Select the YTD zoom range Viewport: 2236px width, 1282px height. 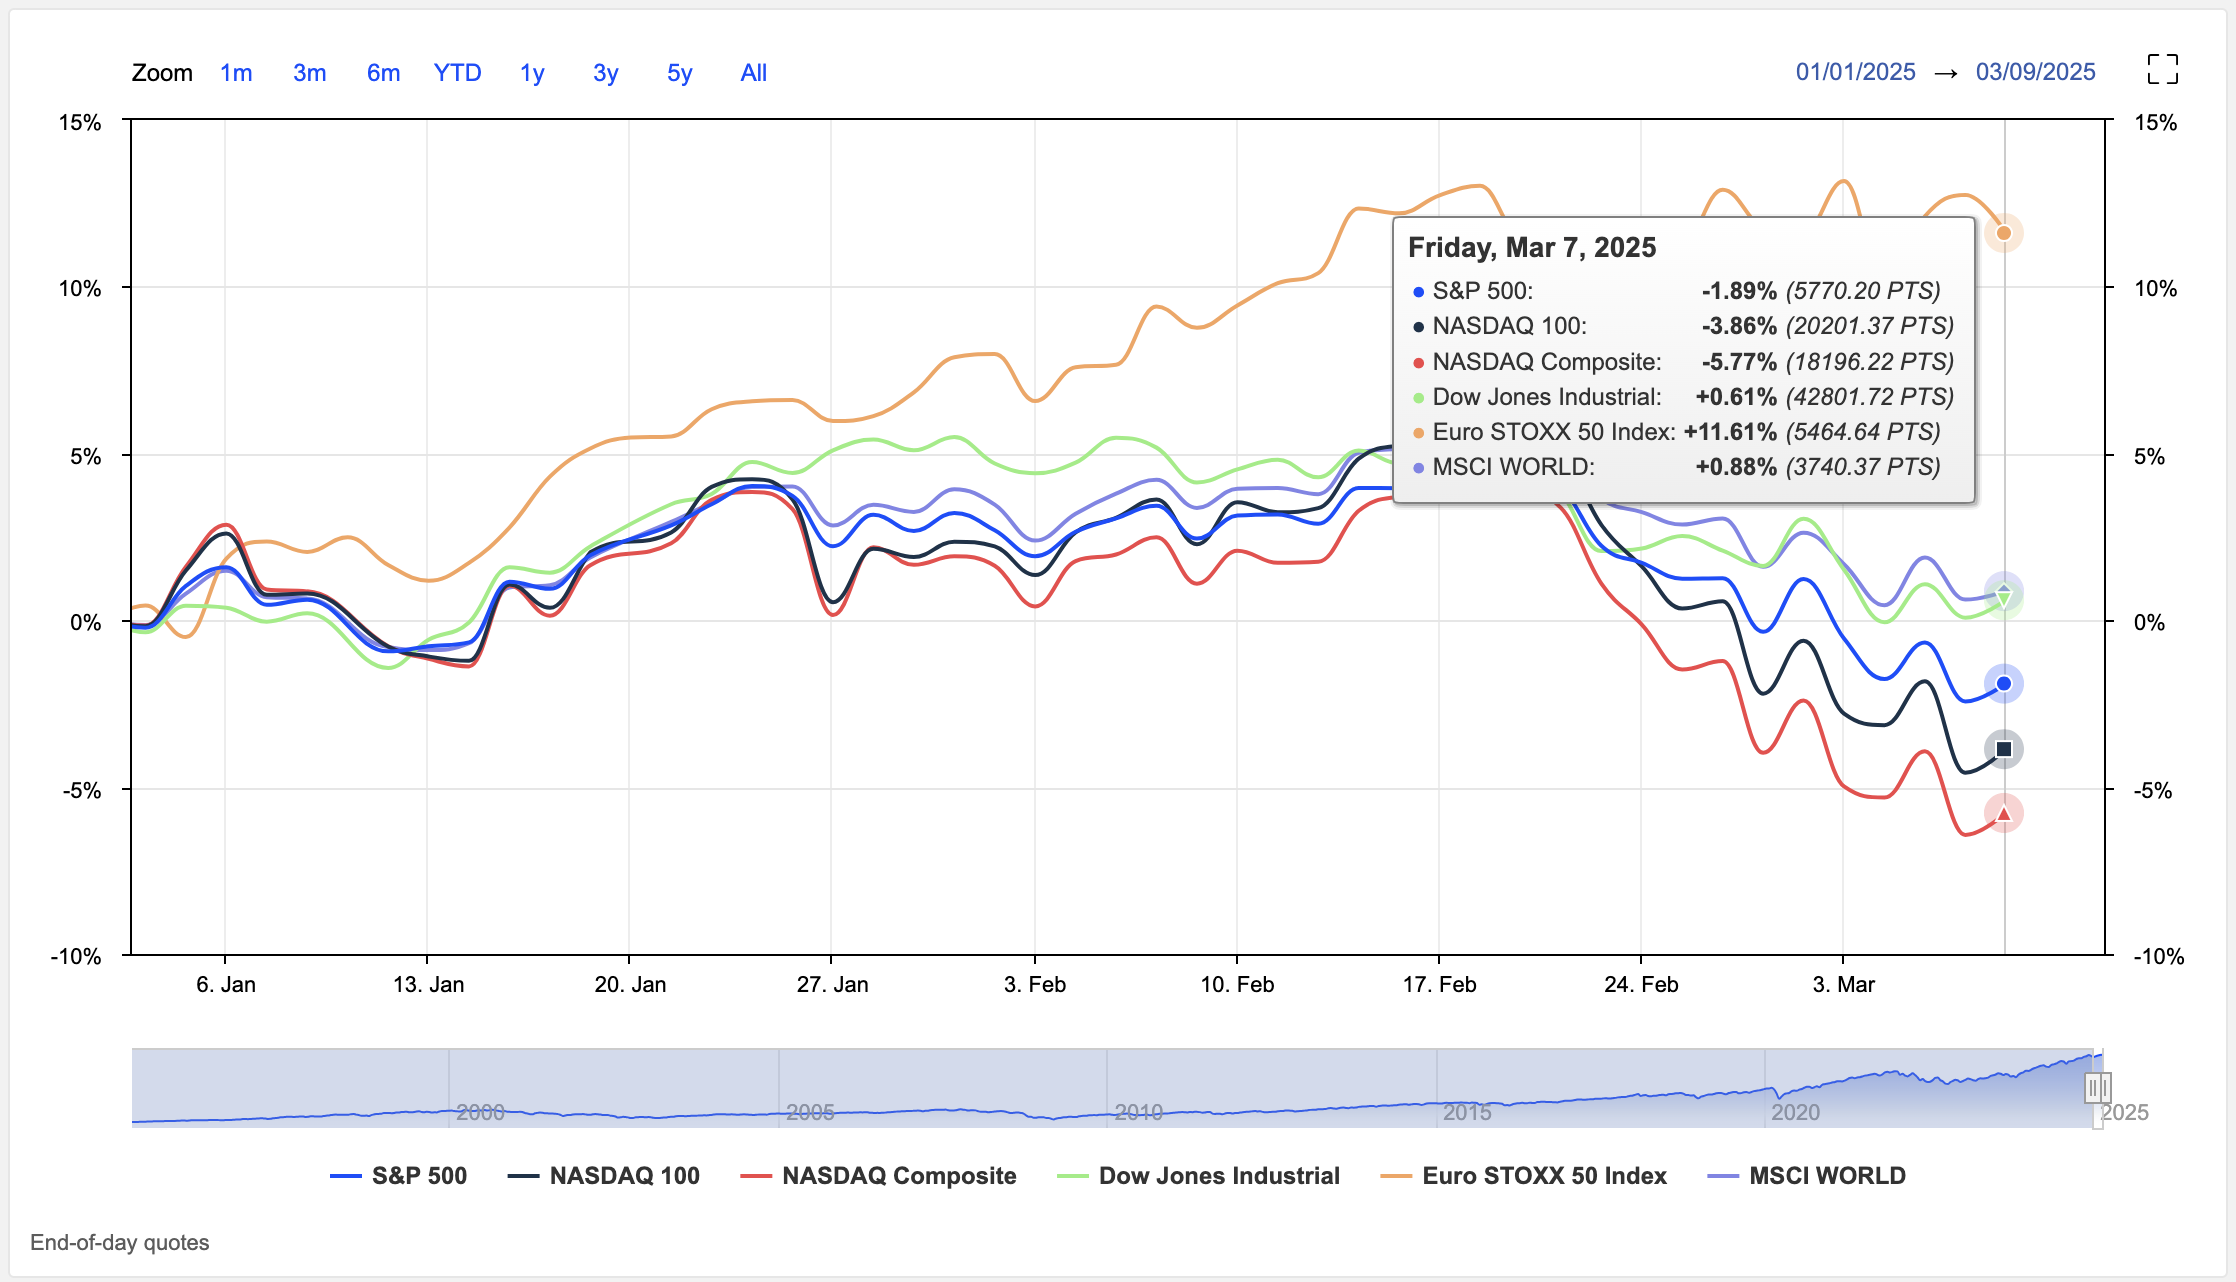[x=457, y=73]
